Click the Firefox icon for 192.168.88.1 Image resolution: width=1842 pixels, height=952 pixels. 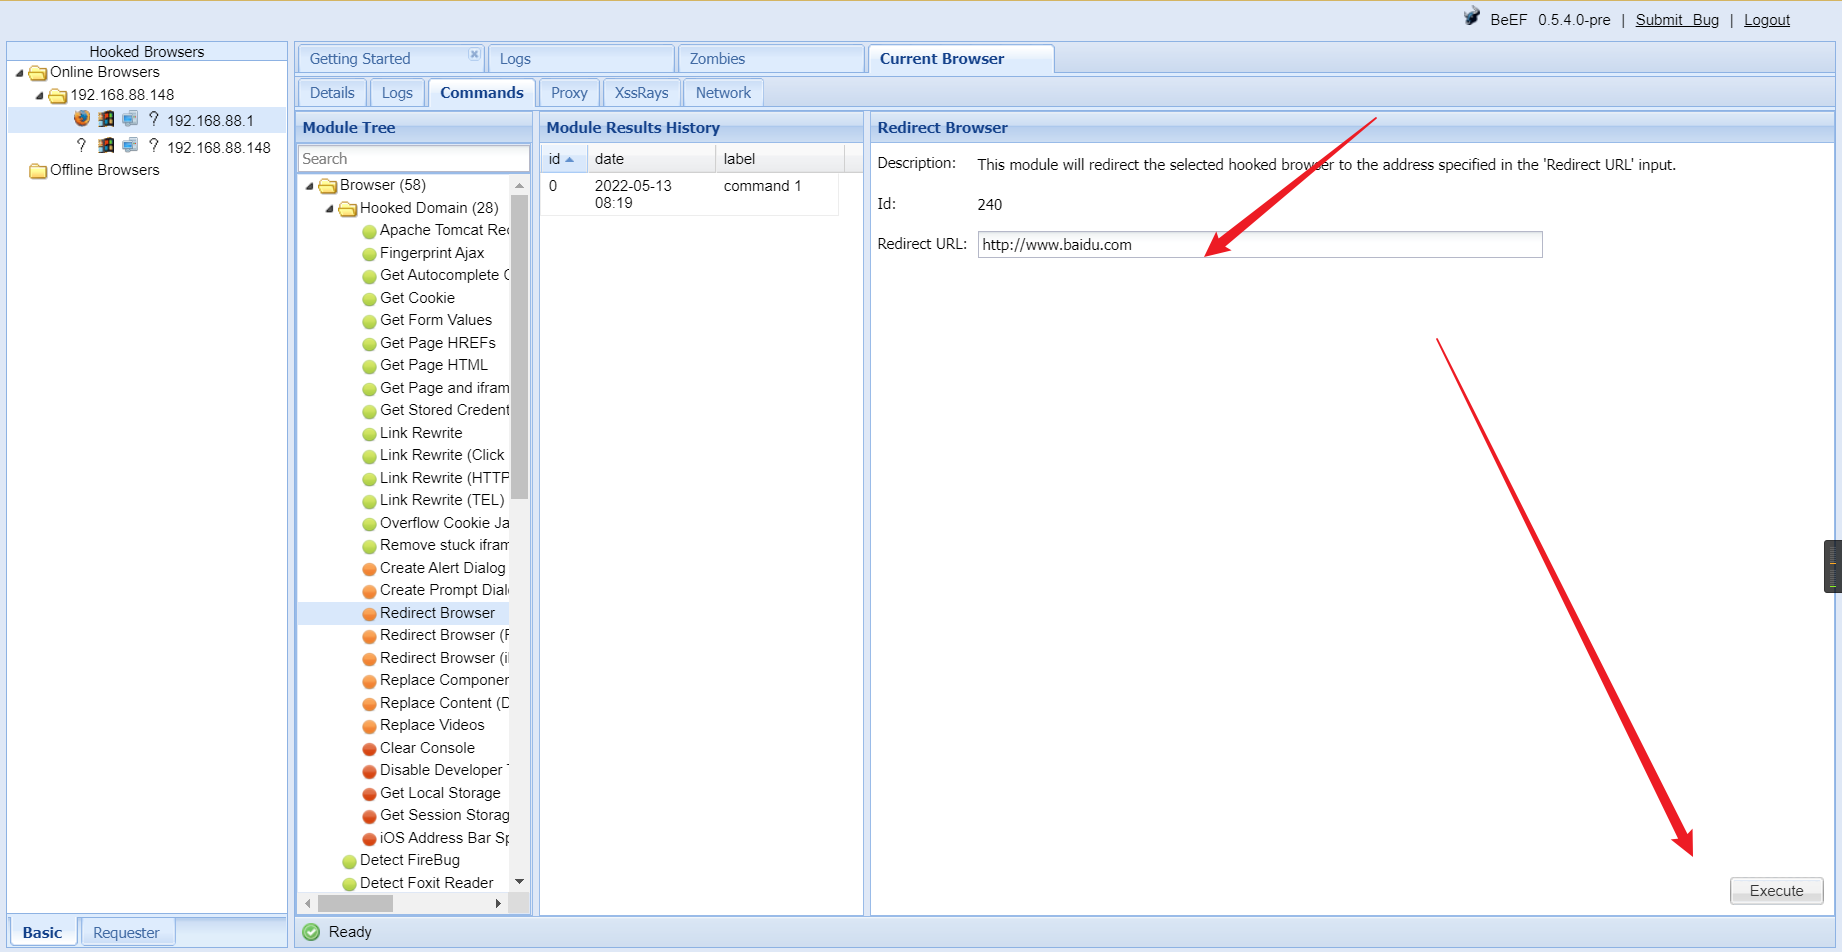(82, 119)
